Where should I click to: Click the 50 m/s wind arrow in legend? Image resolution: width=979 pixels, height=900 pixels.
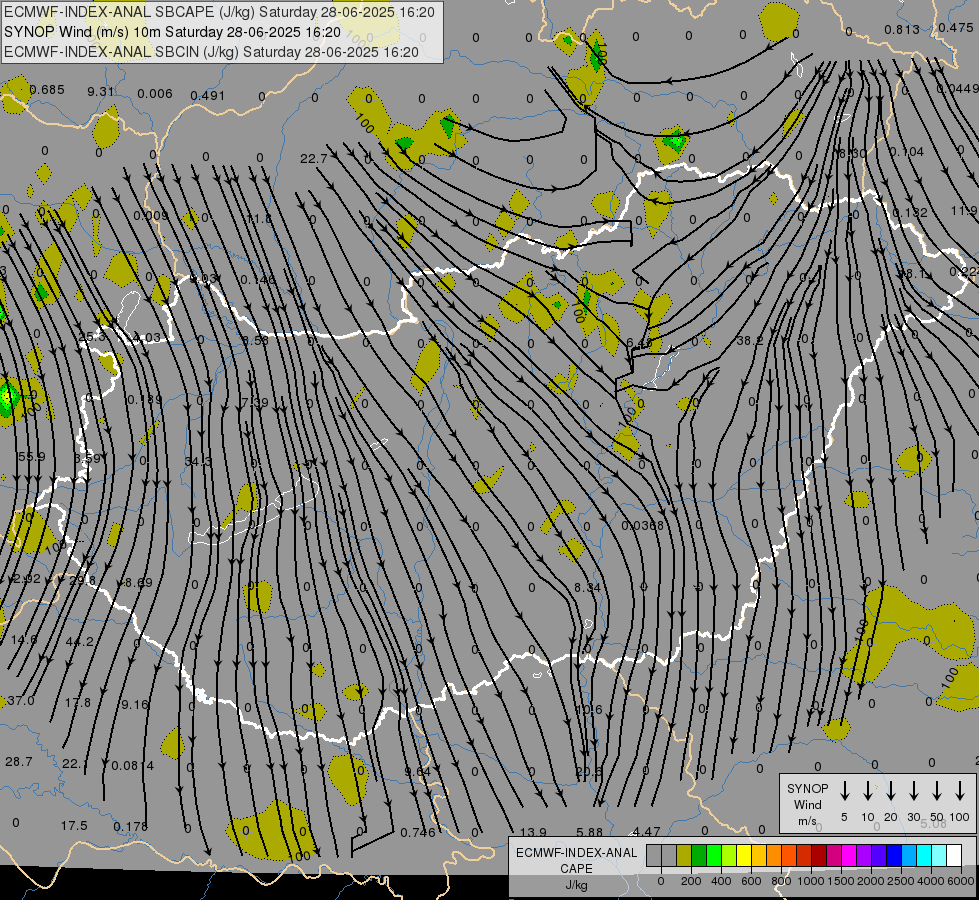[x=937, y=790]
